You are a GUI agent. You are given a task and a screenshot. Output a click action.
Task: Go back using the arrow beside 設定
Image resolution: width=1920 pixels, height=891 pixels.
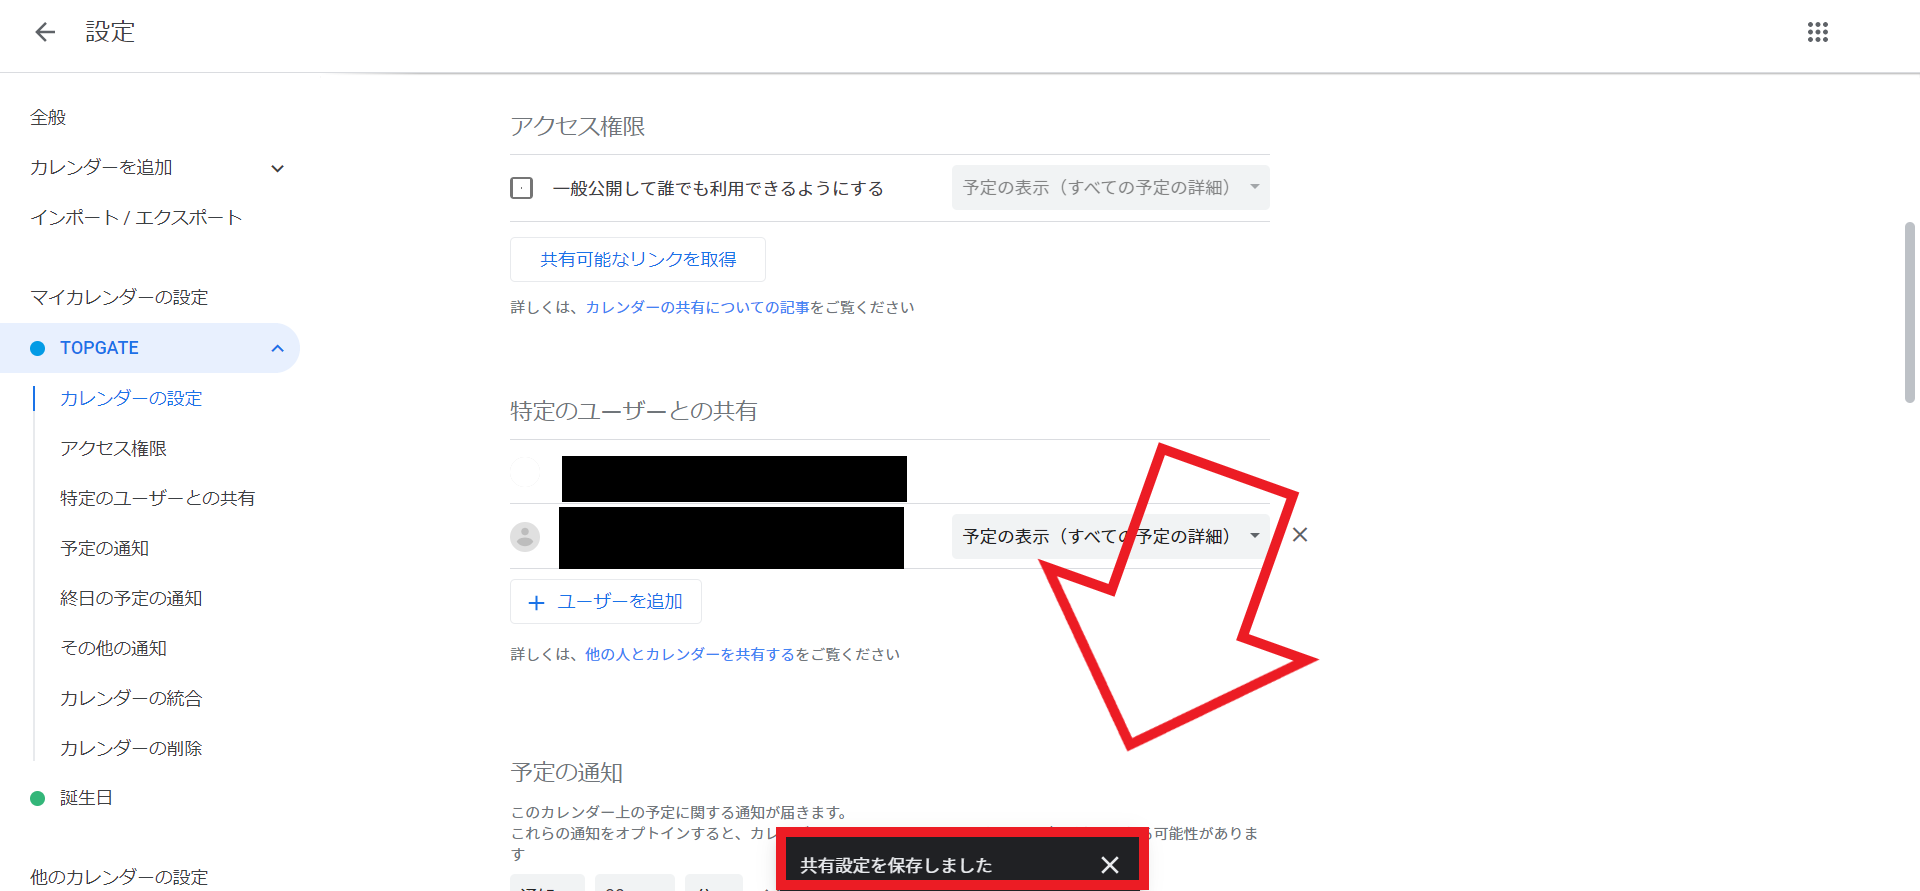pos(45,32)
